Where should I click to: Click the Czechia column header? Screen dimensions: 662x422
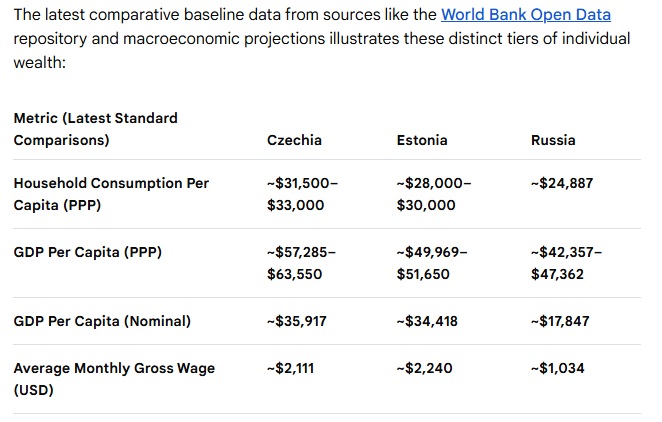click(294, 140)
